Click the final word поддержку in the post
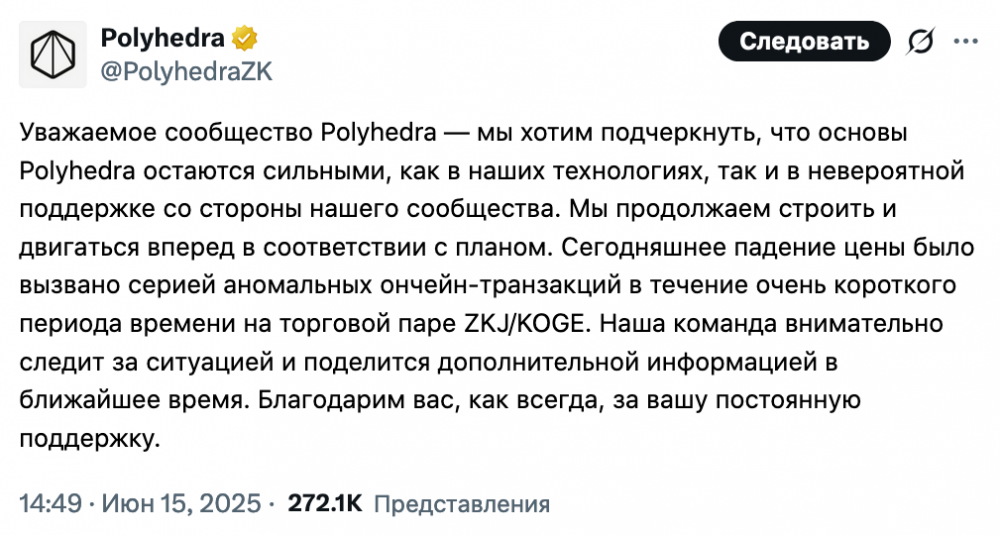The width and height of the screenshot is (1000, 536). tap(89, 440)
